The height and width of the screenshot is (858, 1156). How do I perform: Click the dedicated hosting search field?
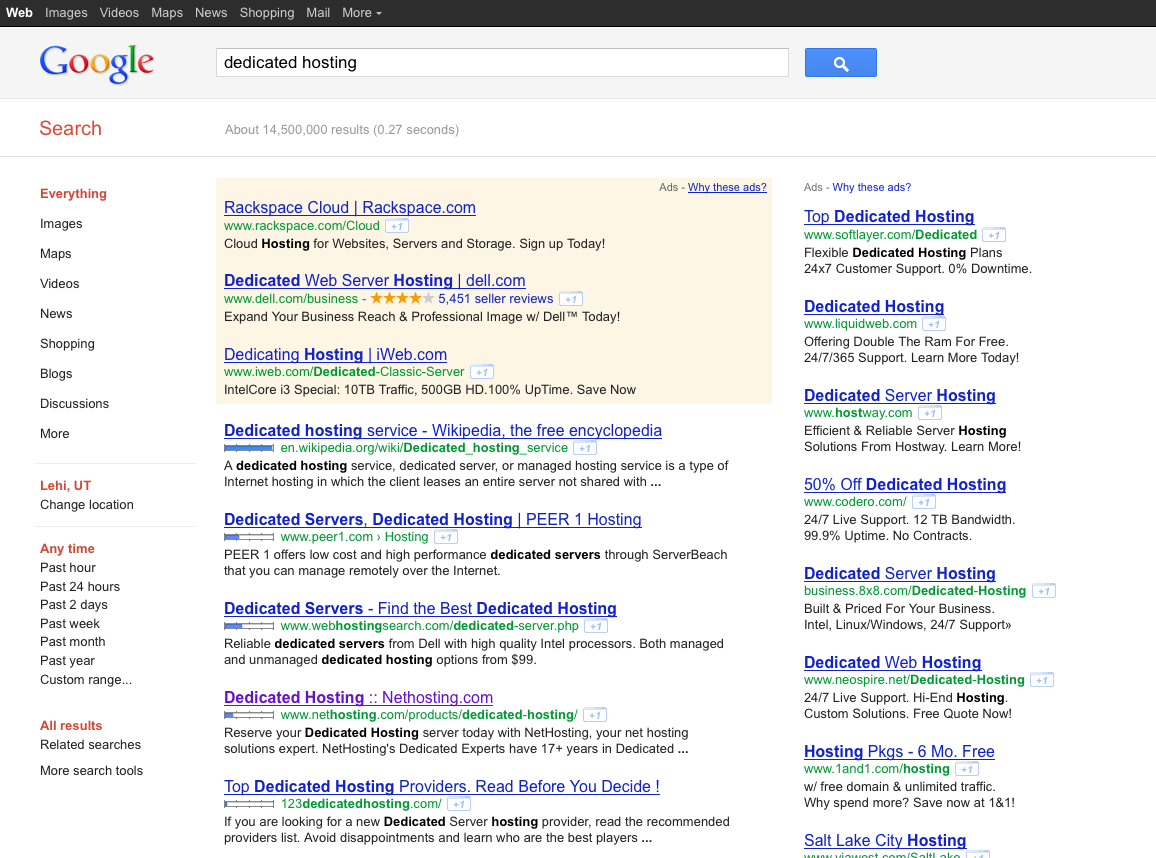[x=502, y=63]
